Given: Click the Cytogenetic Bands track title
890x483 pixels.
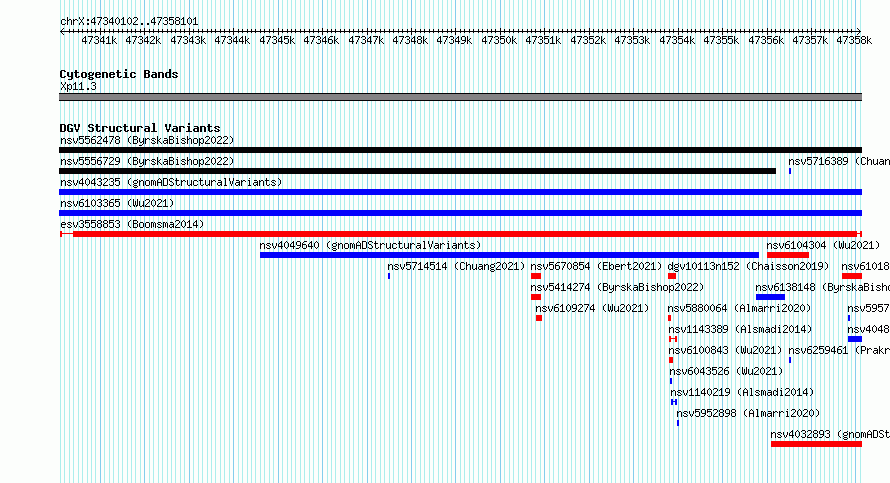Looking at the screenshot, I should (119, 74).
